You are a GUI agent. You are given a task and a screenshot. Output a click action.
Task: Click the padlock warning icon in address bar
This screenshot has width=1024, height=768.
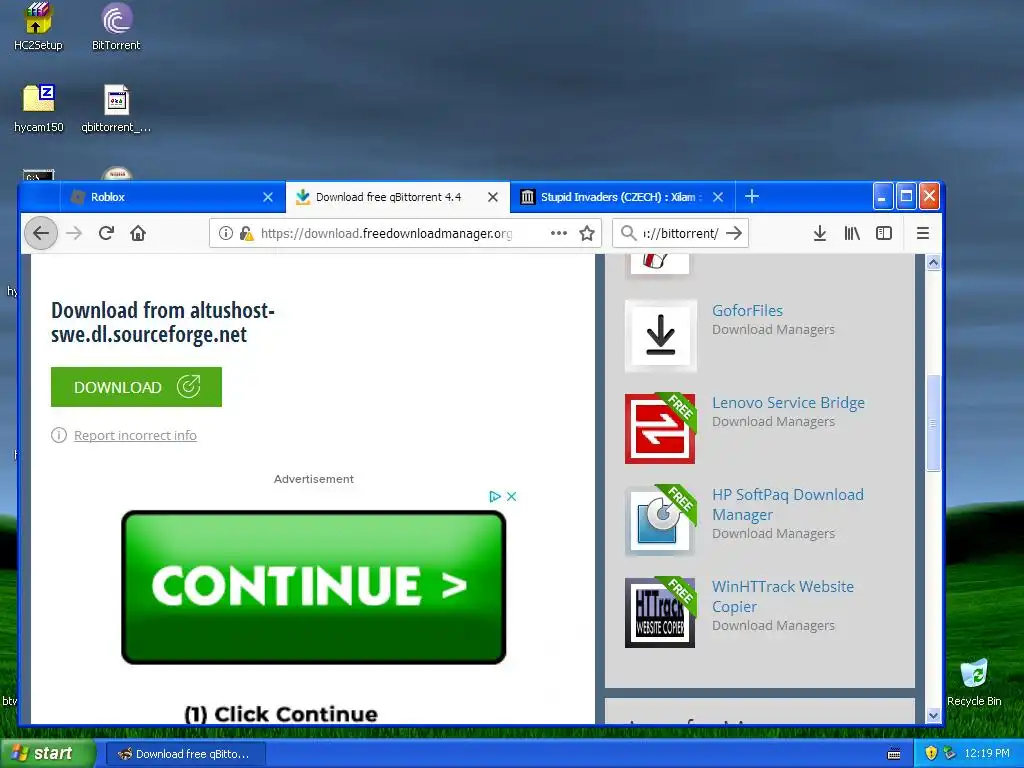[246, 233]
